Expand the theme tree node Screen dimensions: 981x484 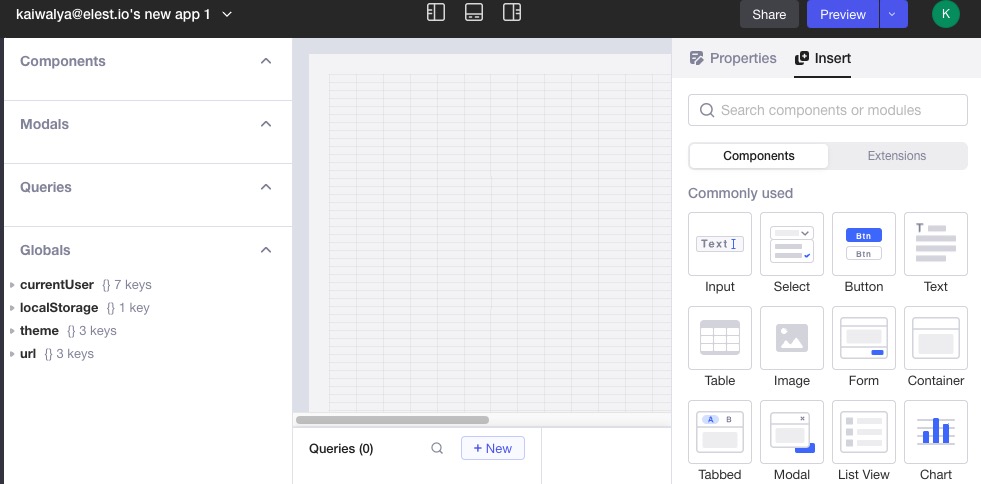click(x=12, y=331)
